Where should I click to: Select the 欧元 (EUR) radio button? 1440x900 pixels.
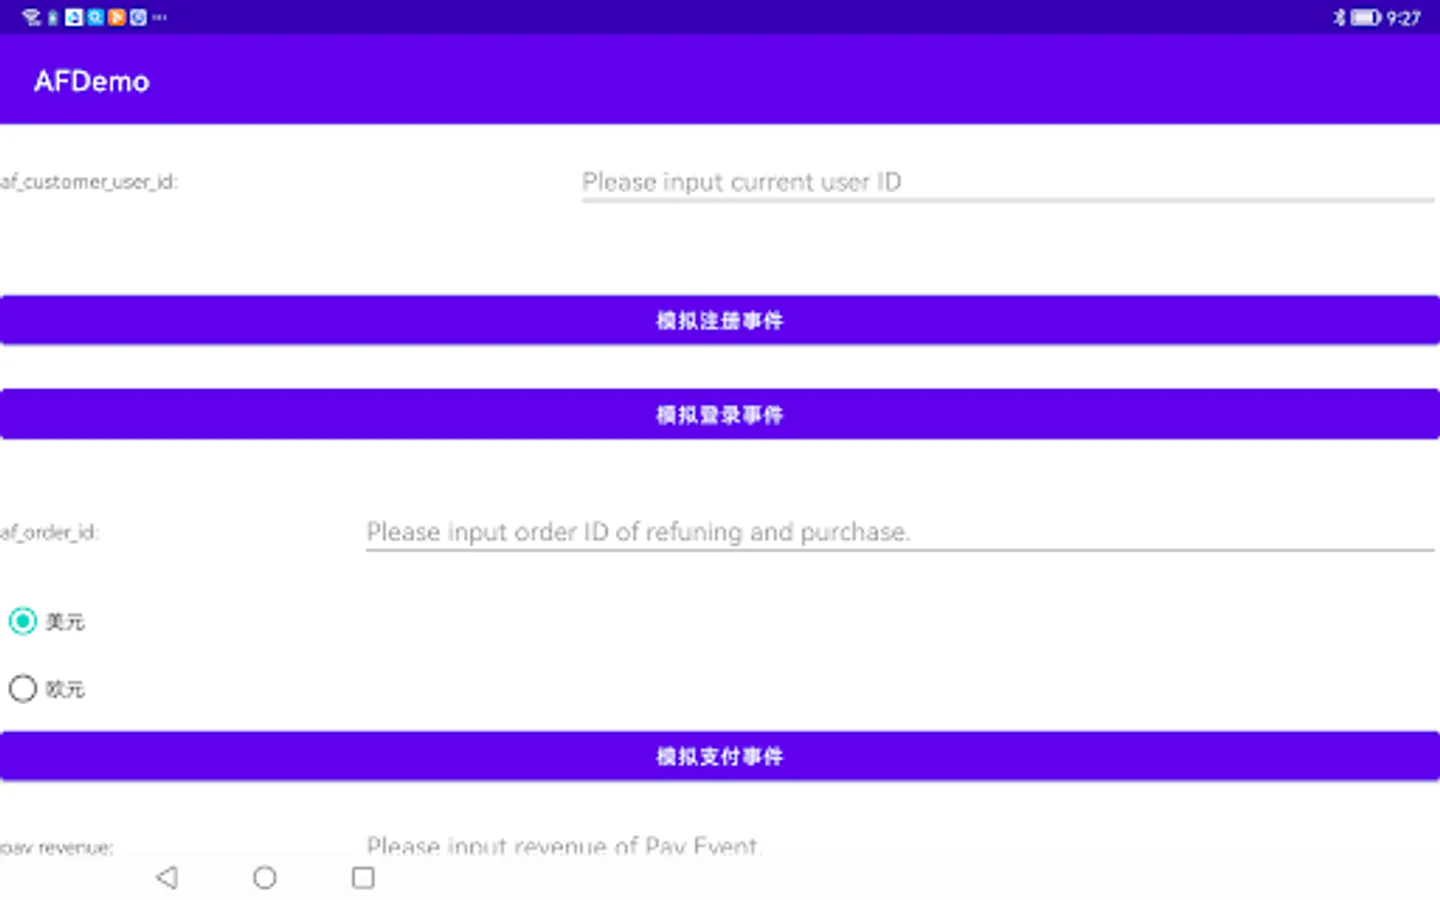pyautogui.click(x=23, y=688)
